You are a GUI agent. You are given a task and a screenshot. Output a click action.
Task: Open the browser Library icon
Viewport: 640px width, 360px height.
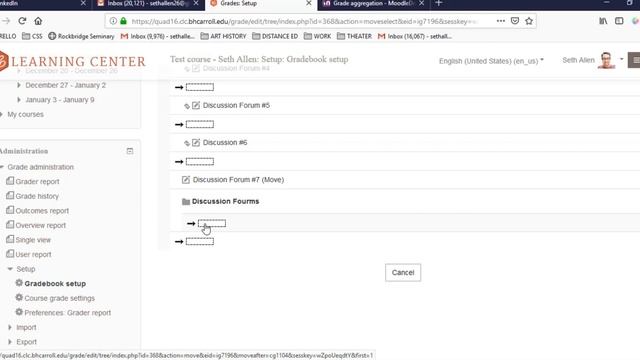(603, 21)
